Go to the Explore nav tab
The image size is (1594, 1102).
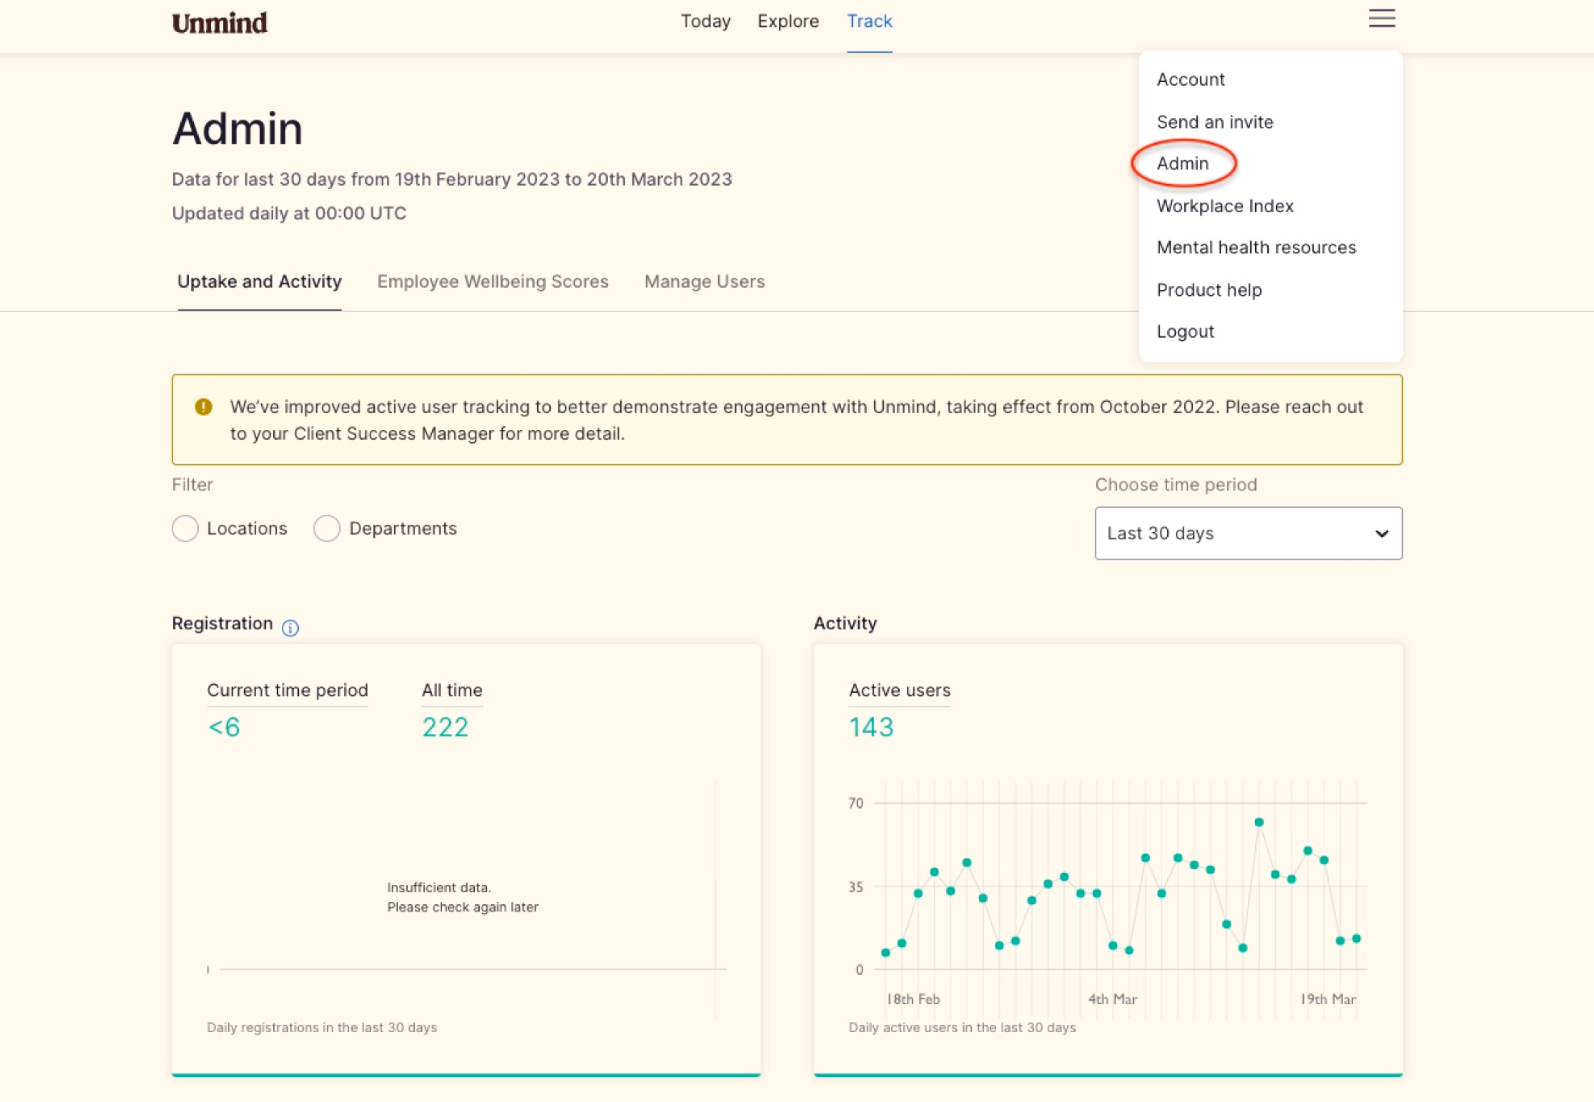pyautogui.click(x=788, y=21)
